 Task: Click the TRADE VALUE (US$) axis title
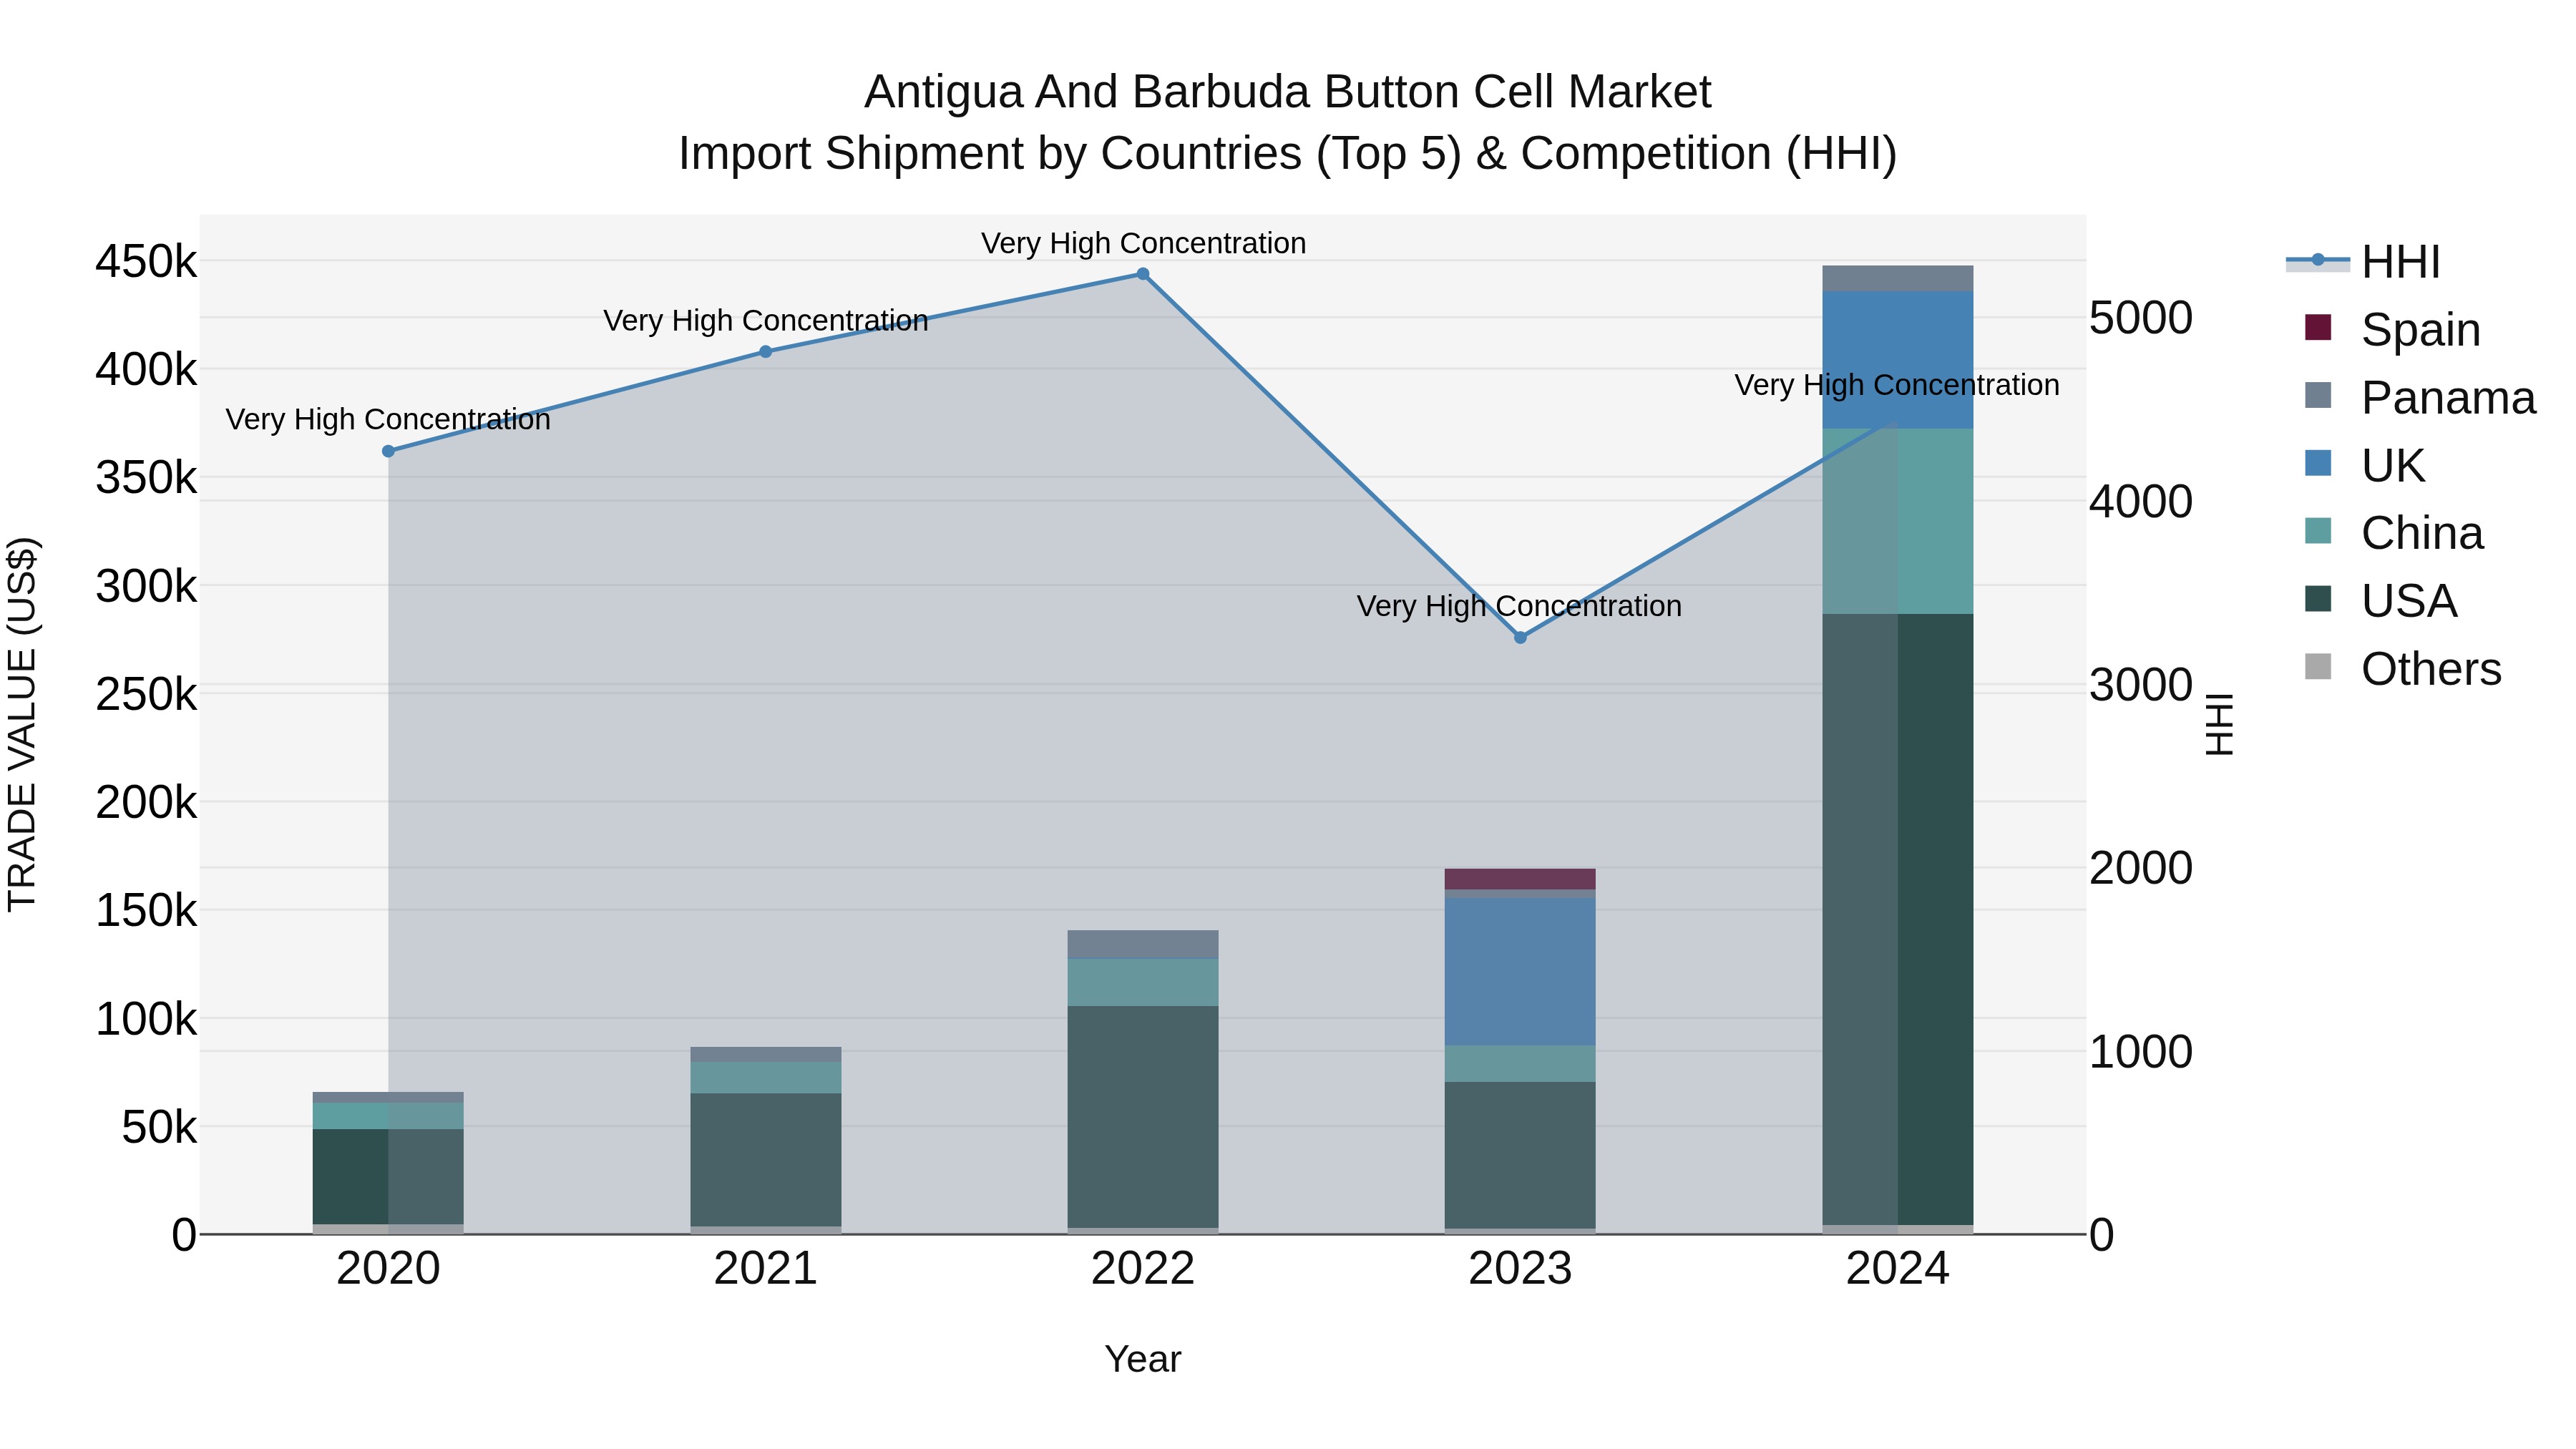pos(22,724)
